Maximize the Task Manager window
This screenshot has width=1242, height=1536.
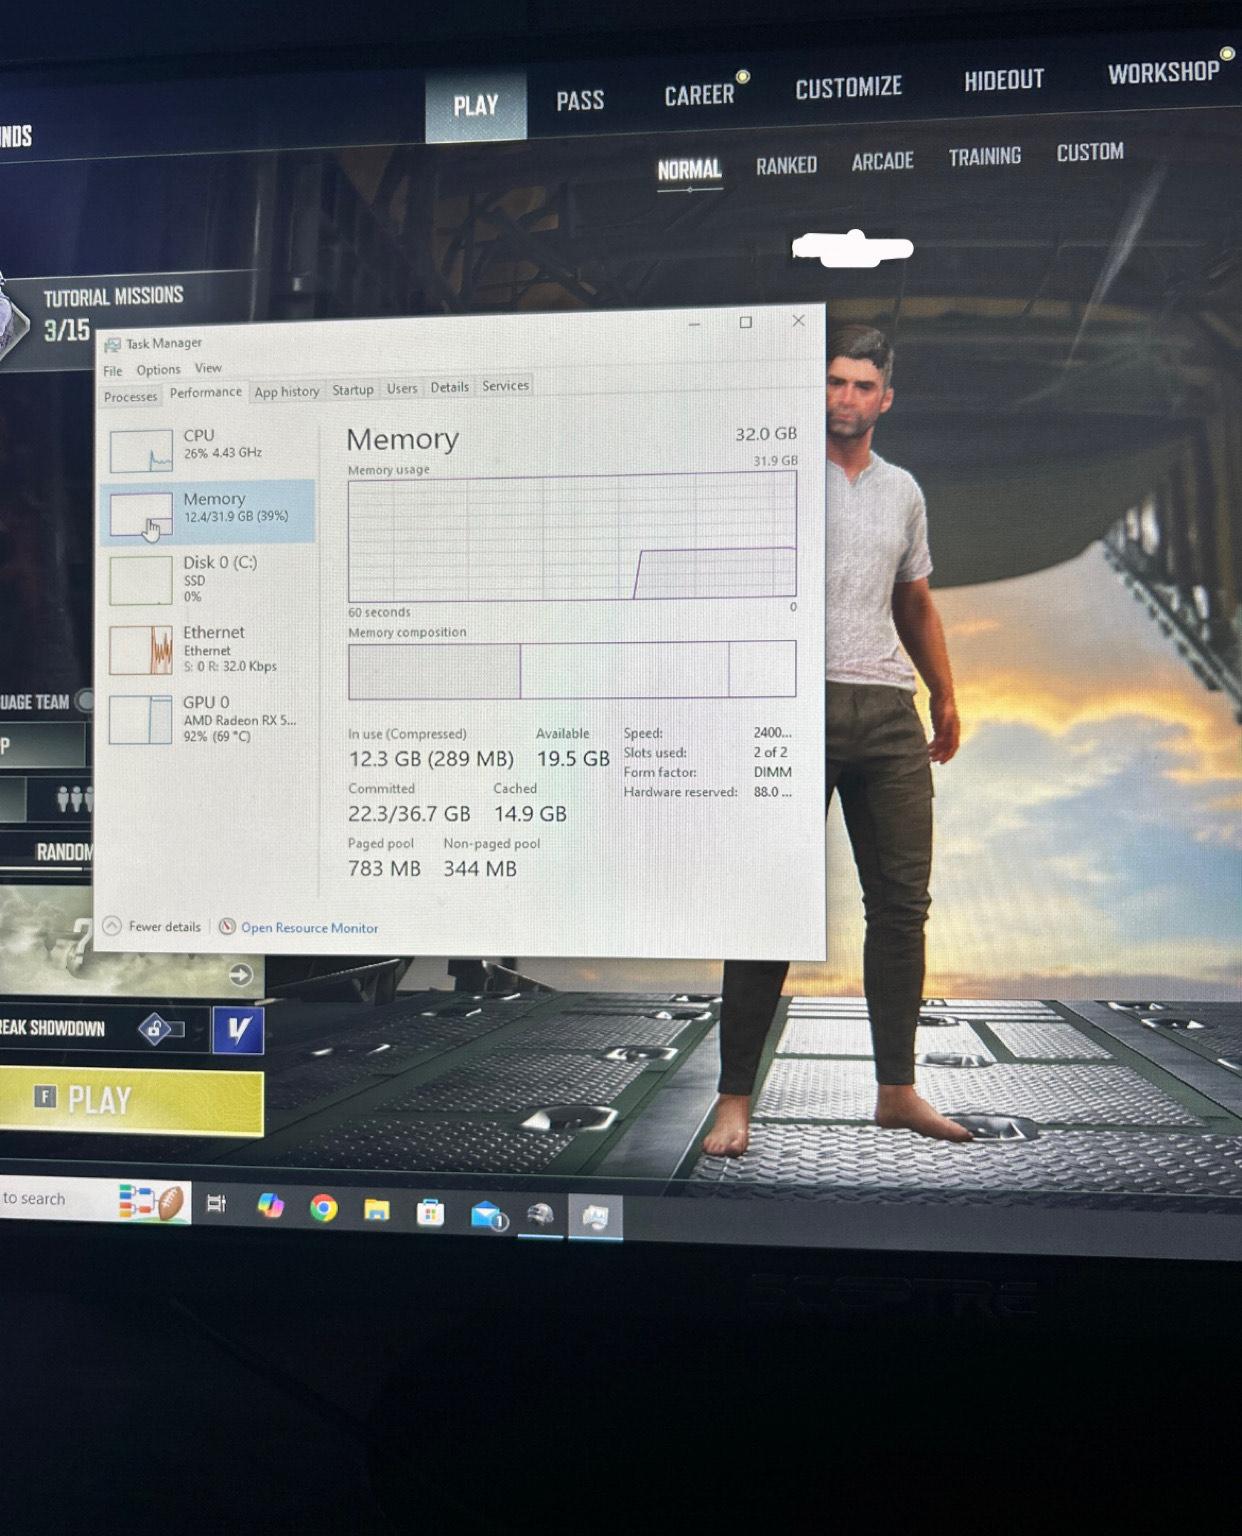(x=745, y=322)
